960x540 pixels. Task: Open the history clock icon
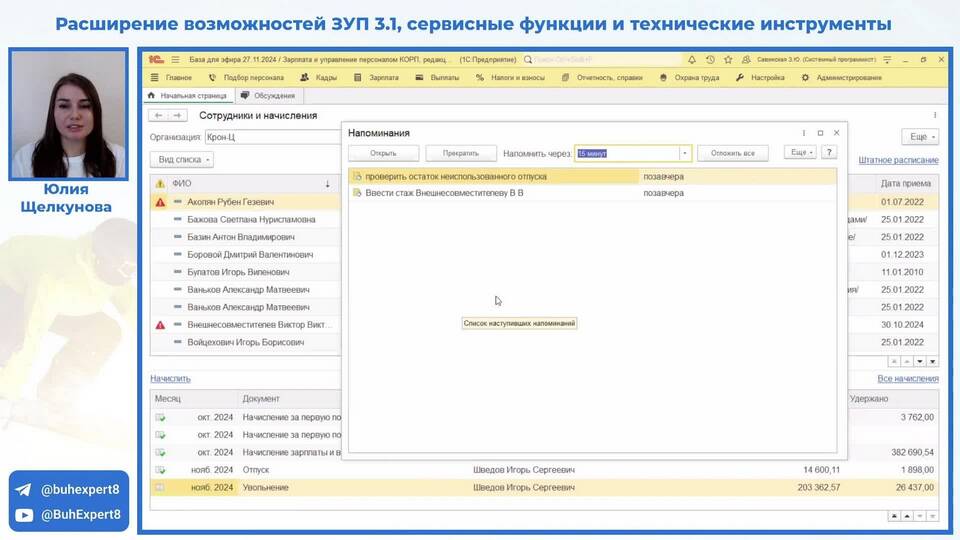pos(709,60)
